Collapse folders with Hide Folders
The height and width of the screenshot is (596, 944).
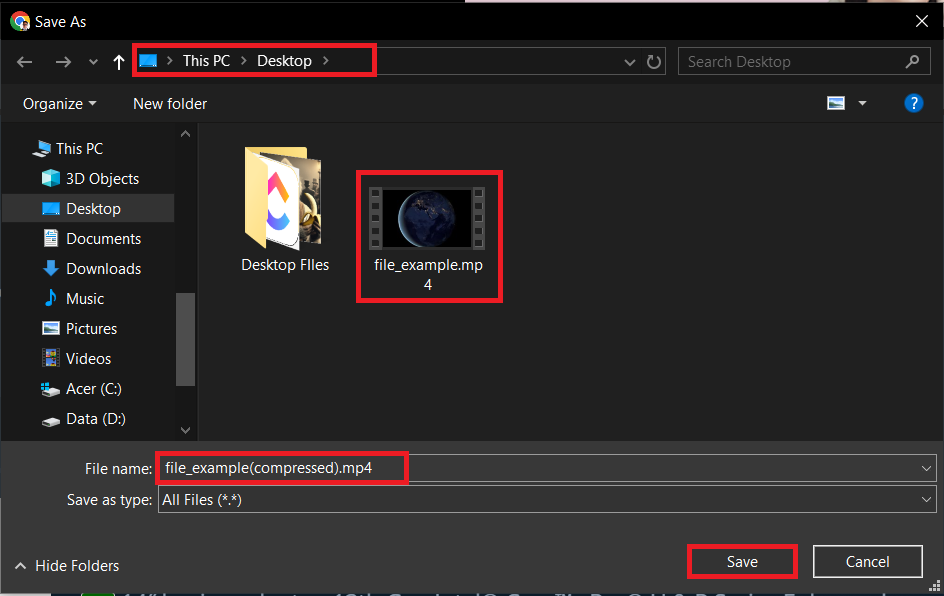66,565
